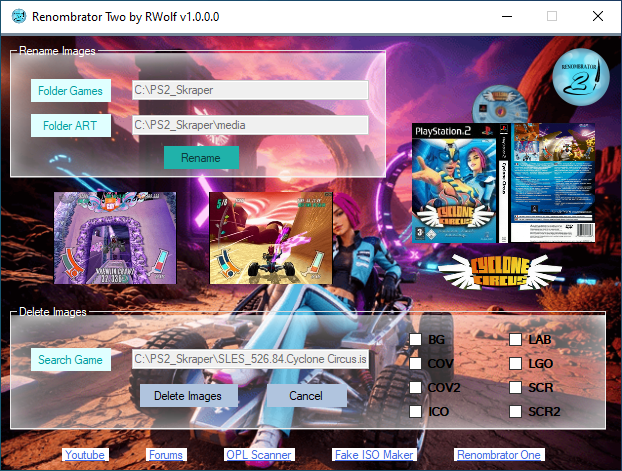Screen dimensions: 622x471
Task: Click the Folder Games button
Action: point(71,90)
